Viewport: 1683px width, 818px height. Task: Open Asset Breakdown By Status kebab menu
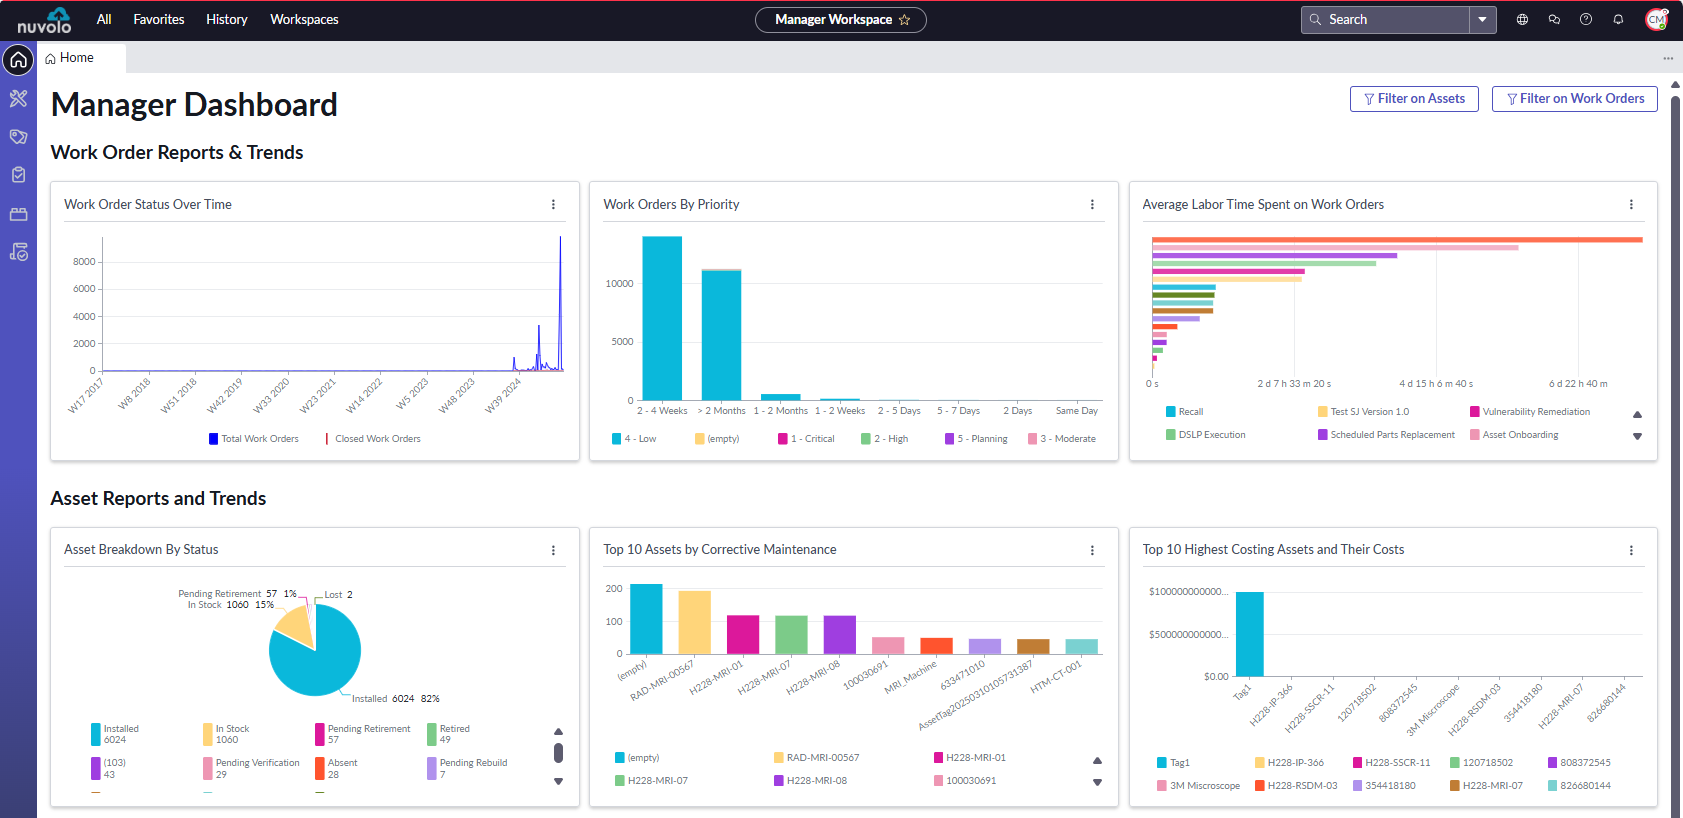click(x=553, y=550)
